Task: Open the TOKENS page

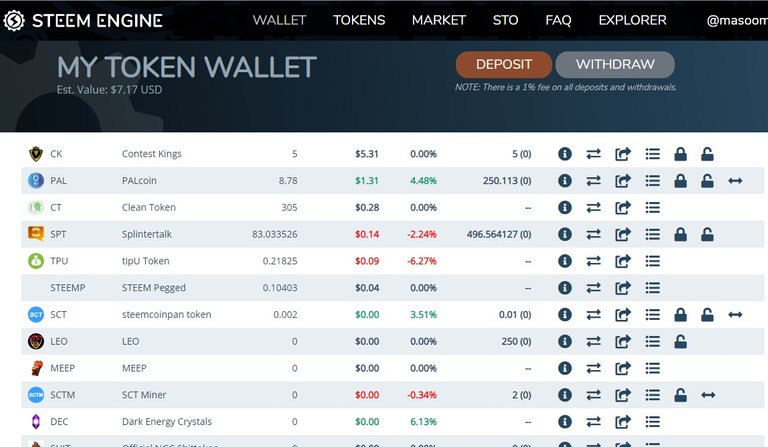Action: tap(359, 20)
